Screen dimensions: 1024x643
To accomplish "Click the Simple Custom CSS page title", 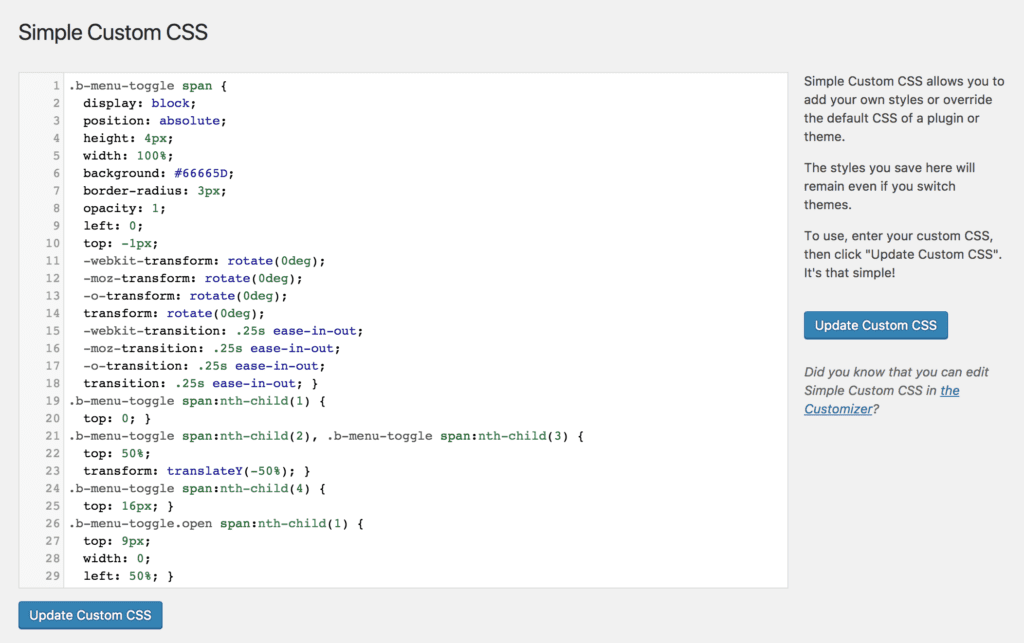I will (x=112, y=32).
